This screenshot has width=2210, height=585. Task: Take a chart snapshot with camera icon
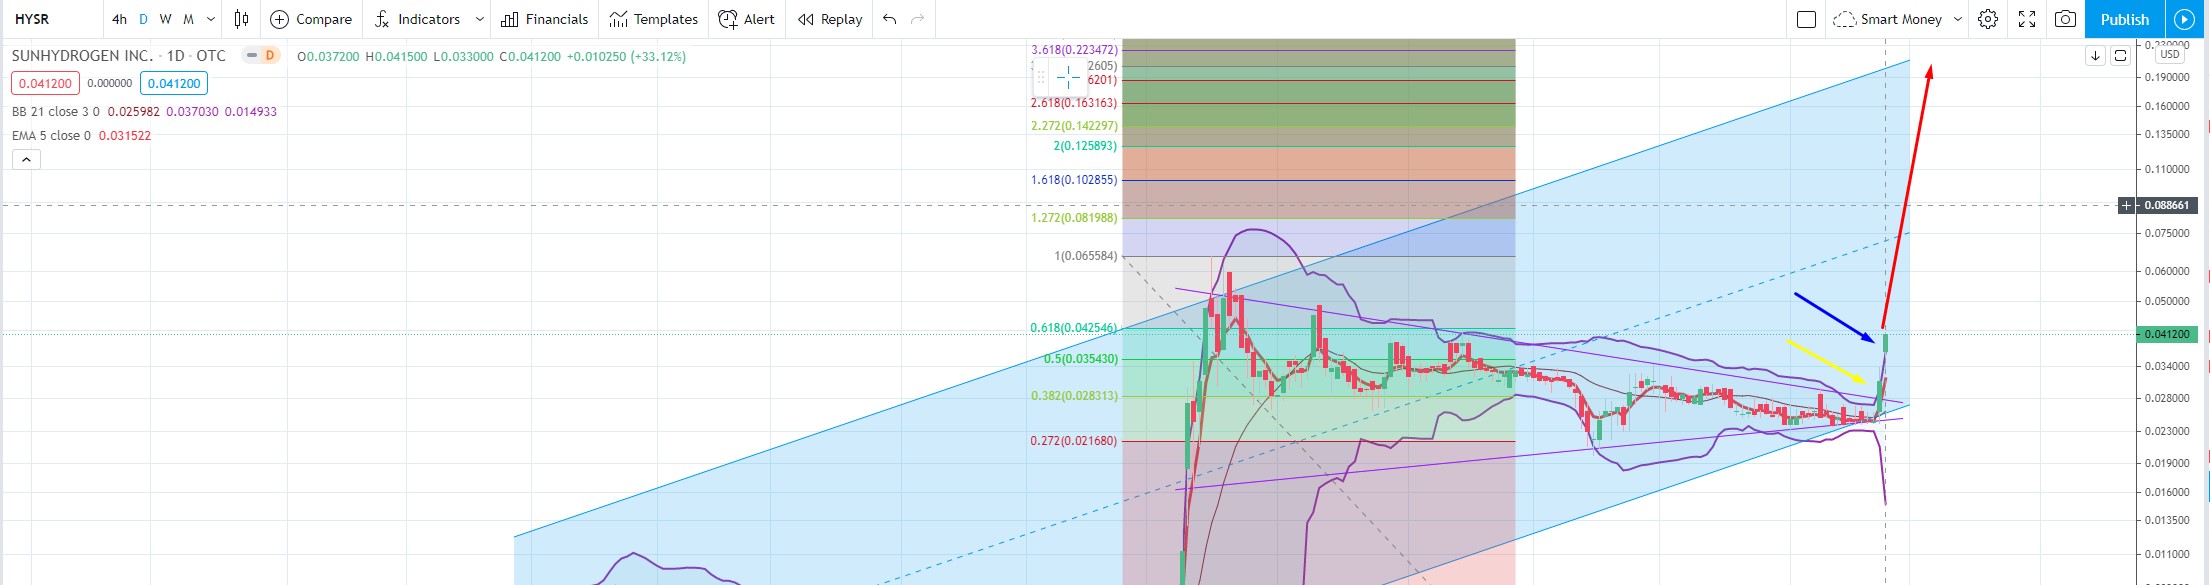(2065, 19)
